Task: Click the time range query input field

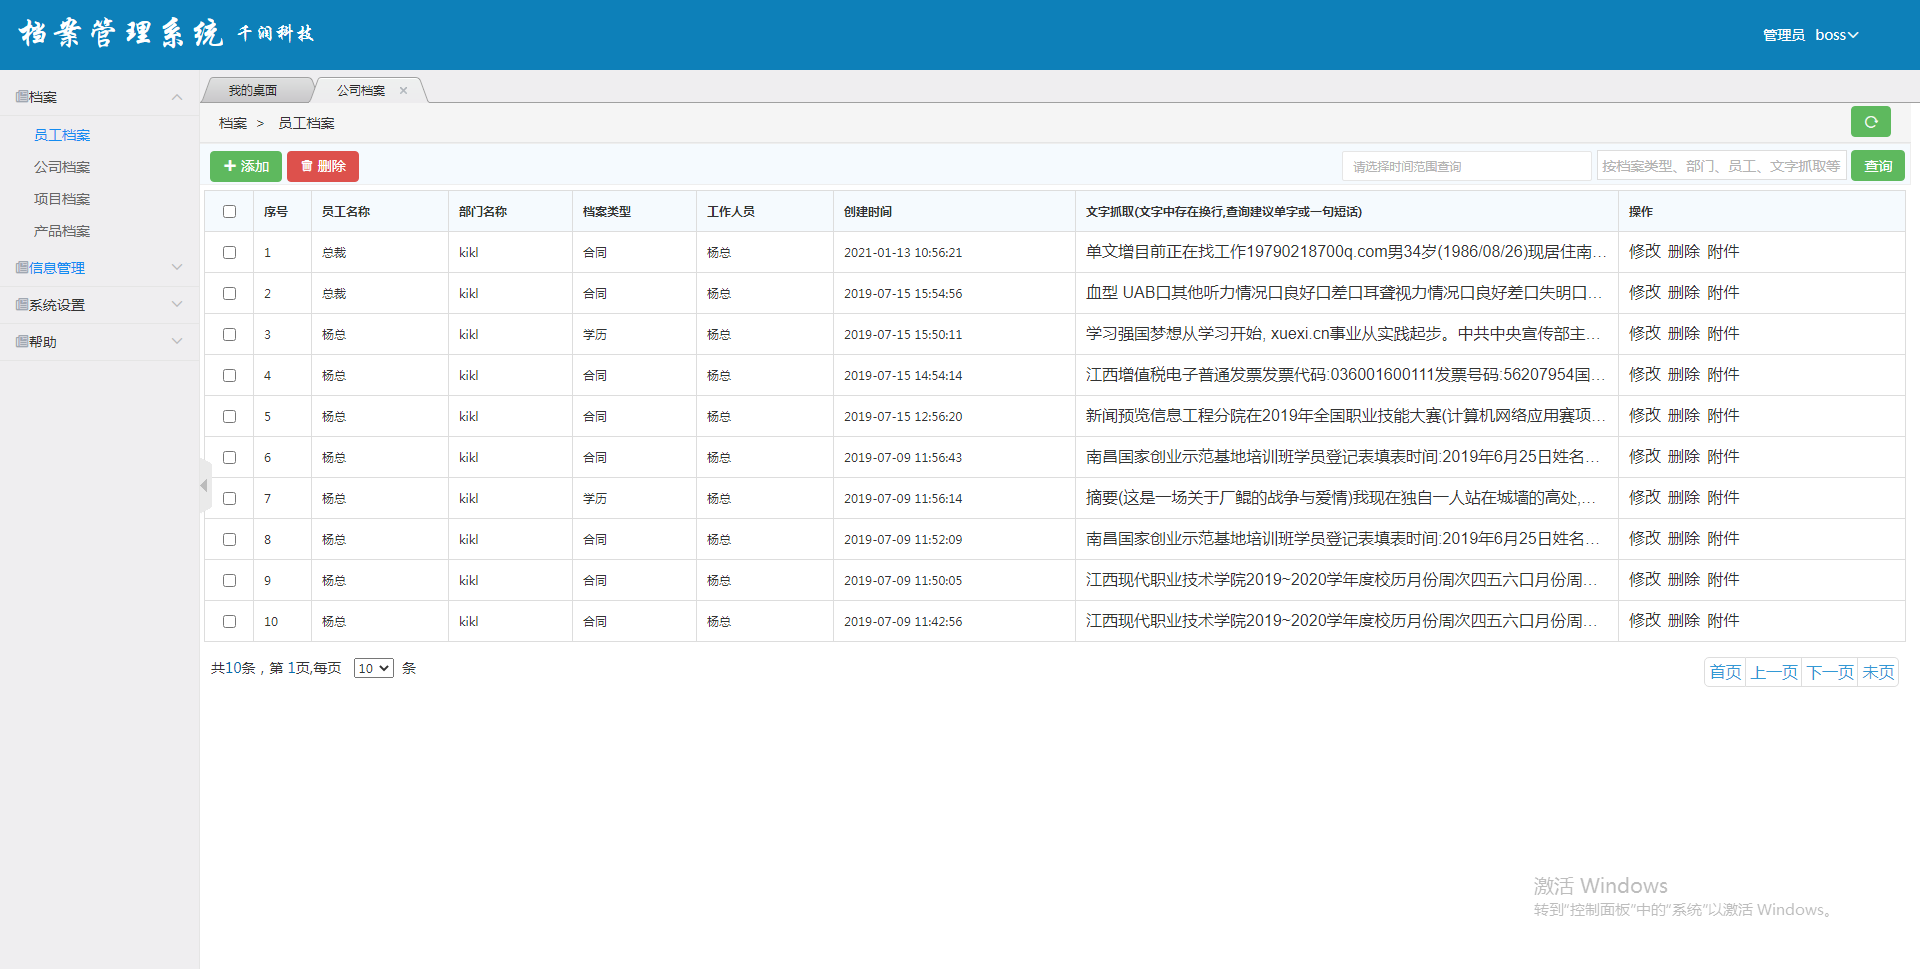Action: pyautogui.click(x=1465, y=167)
